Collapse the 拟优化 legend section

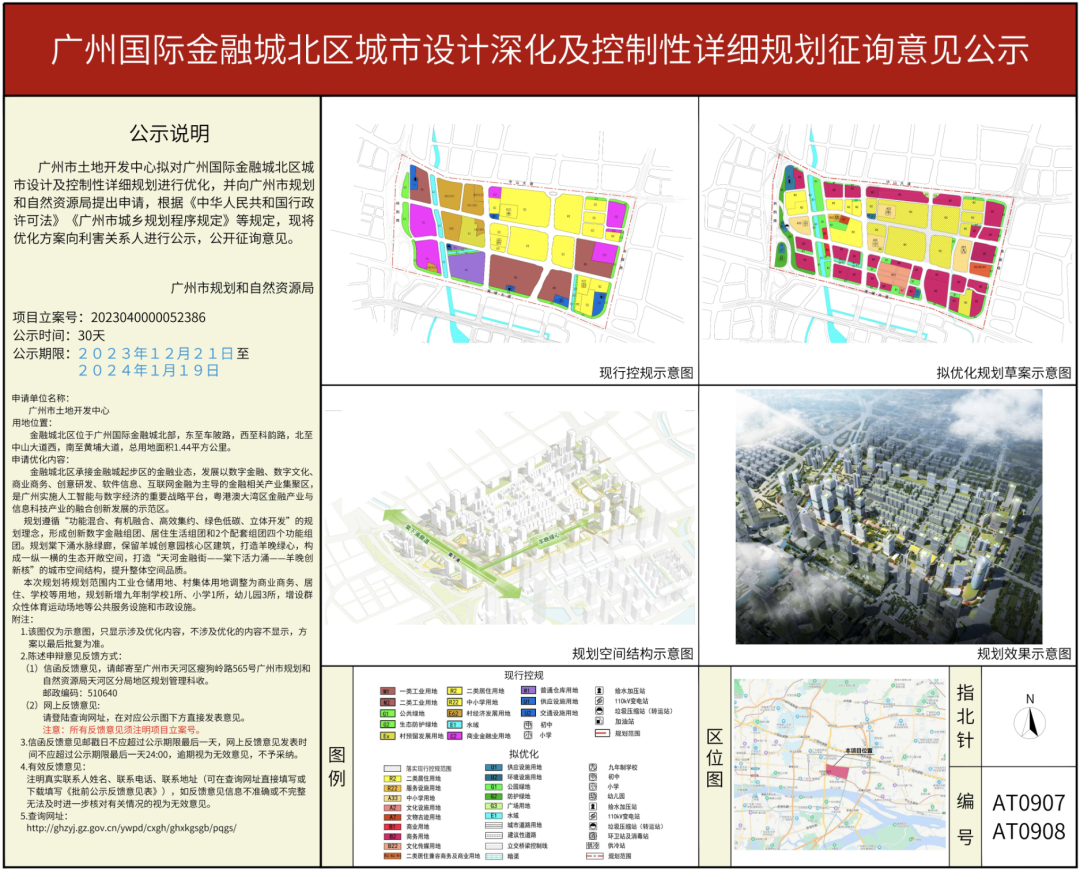click(523, 754)
